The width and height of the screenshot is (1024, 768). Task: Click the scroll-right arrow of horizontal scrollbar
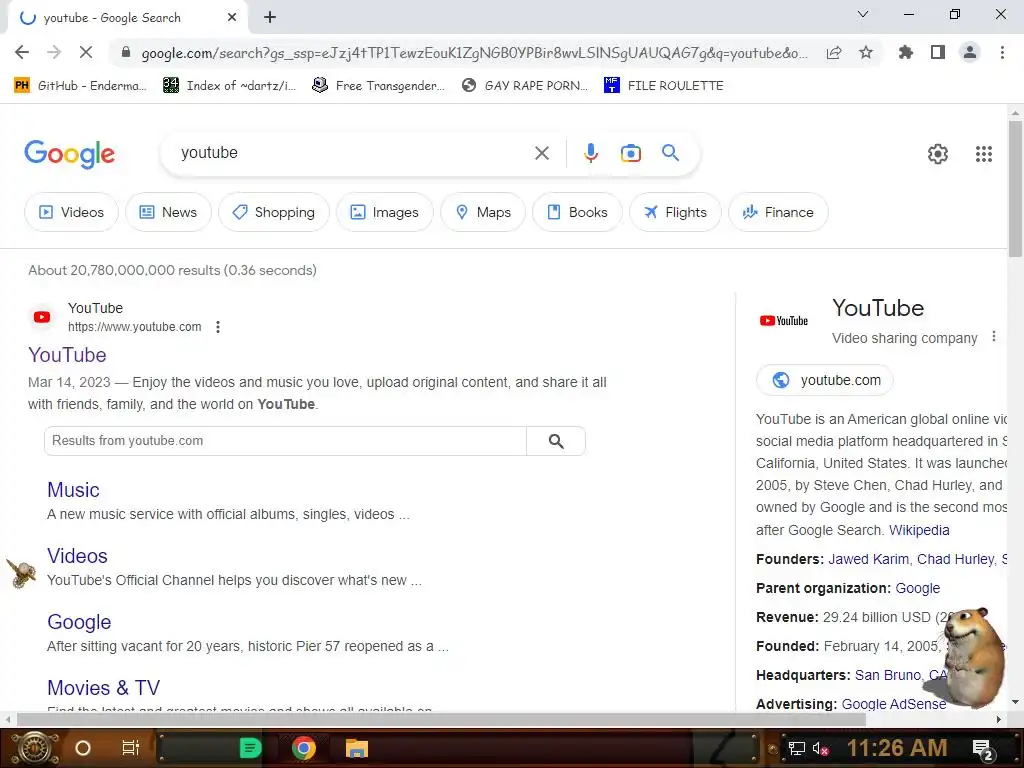(x=999, y=719)
